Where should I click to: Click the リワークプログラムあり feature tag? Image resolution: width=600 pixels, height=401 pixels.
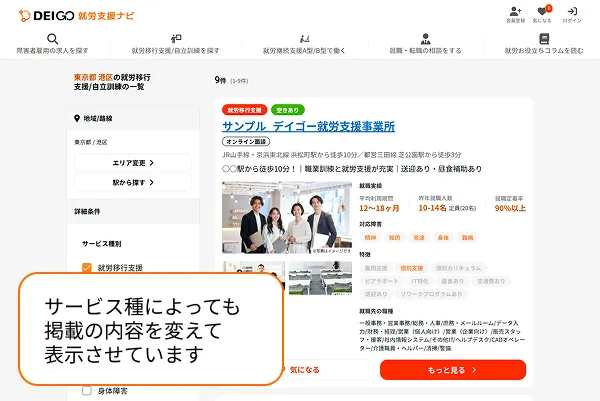431,294
